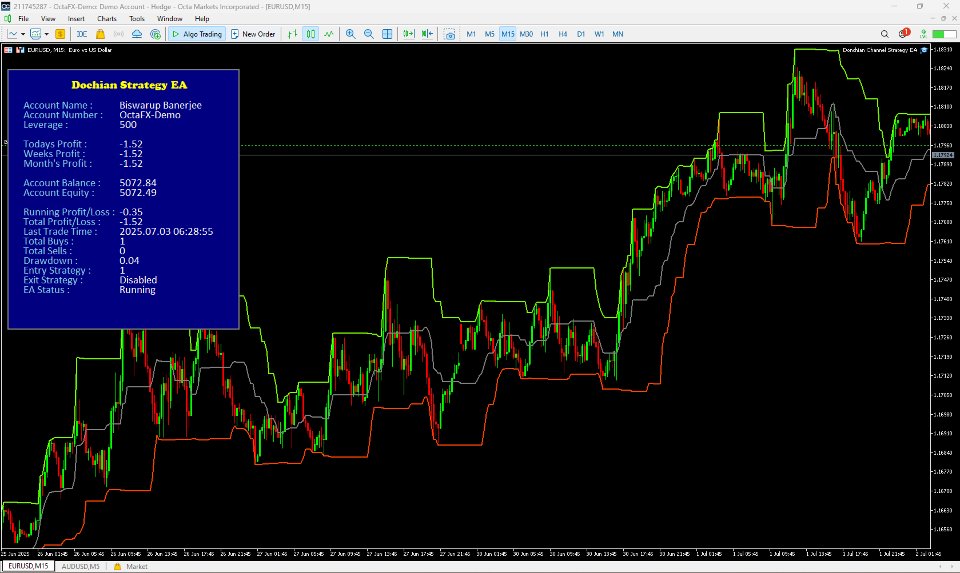This screenshot has width=960, height=573.
Task: Click the OctaFX-Demo account value
Action: click(150, 115)
